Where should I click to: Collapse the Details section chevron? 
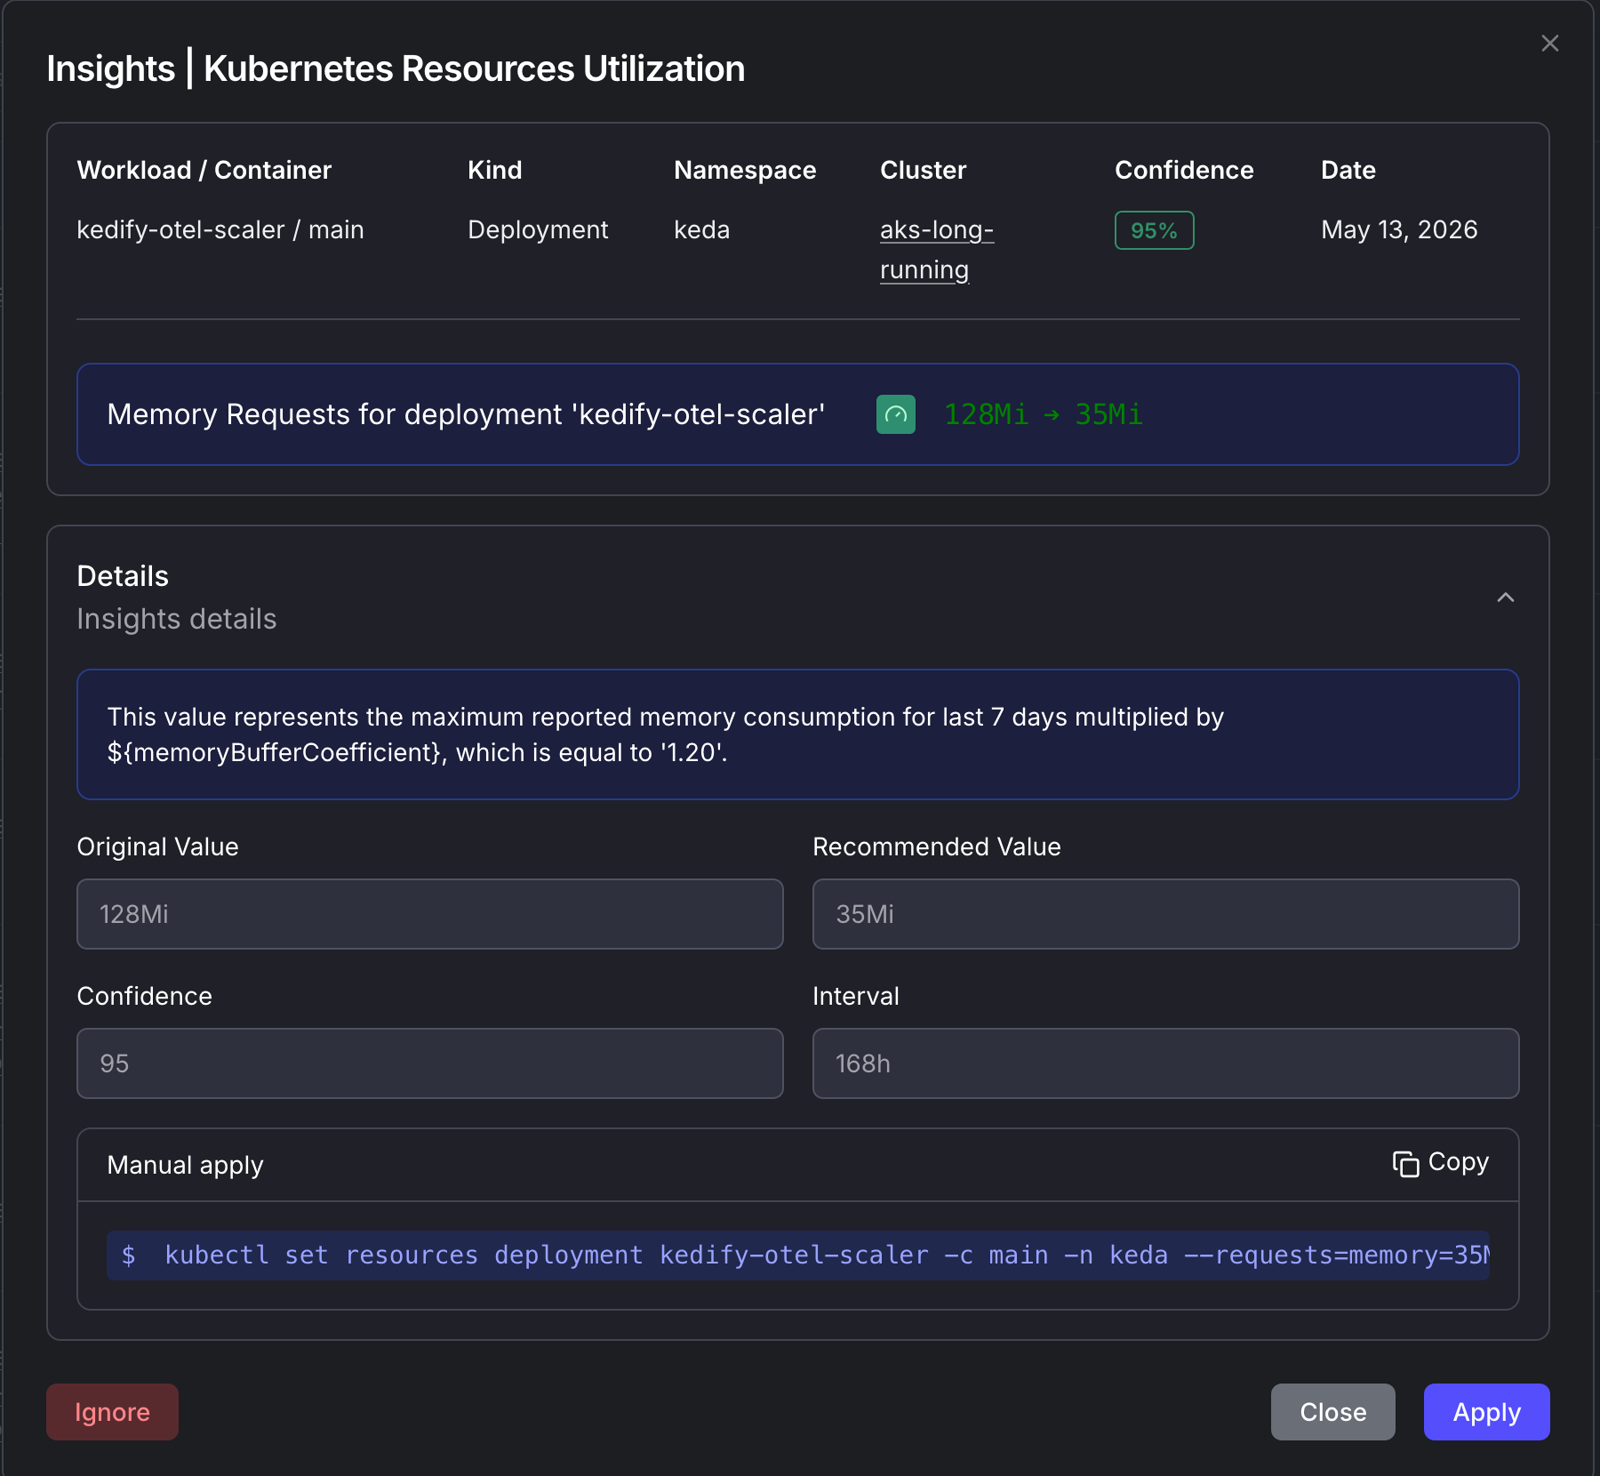point(1505,597)
